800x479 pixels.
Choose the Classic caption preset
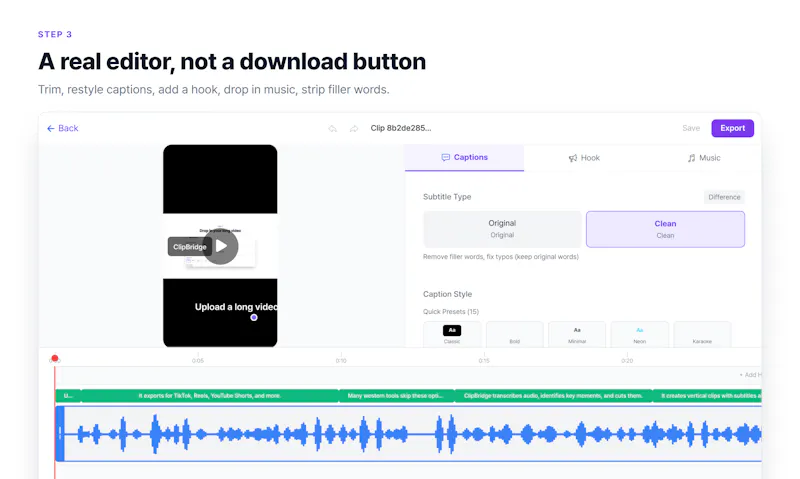coord(452,334)
